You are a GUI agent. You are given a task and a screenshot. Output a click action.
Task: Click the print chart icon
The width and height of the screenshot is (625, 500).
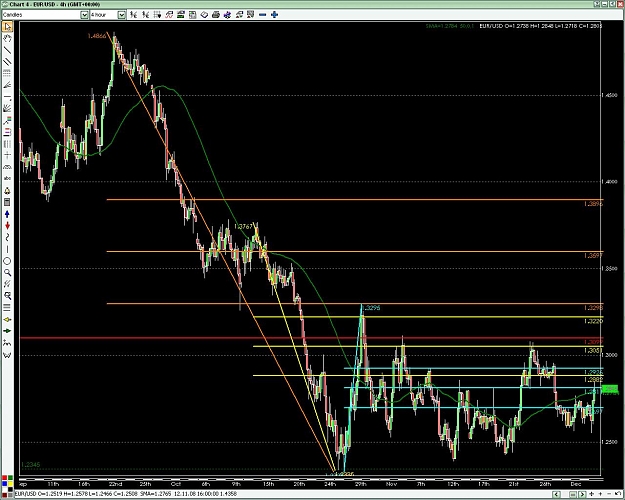tap(216, 15)
